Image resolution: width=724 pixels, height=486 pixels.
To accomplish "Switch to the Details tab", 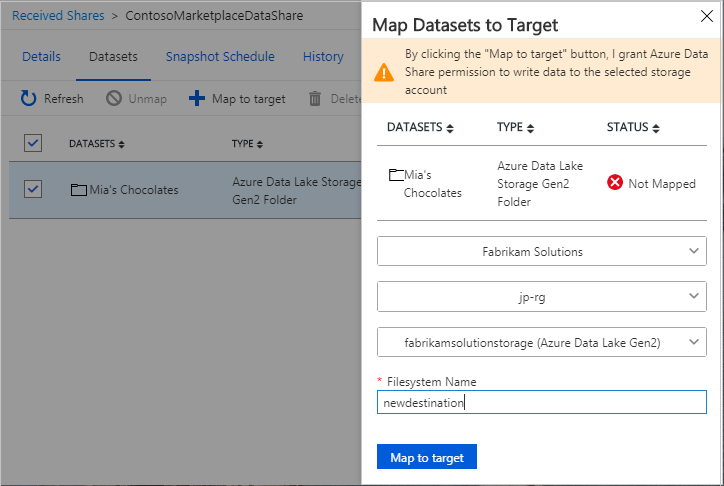I will pos(41,56).
